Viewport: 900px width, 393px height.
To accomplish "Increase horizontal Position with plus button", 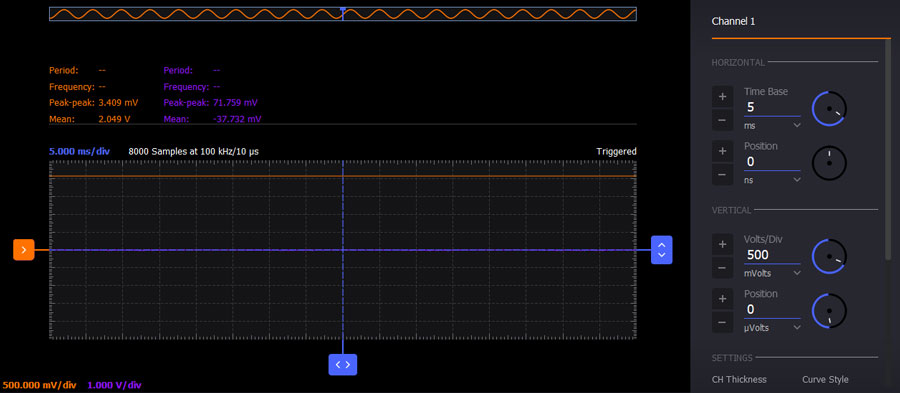I will [722, 151].
